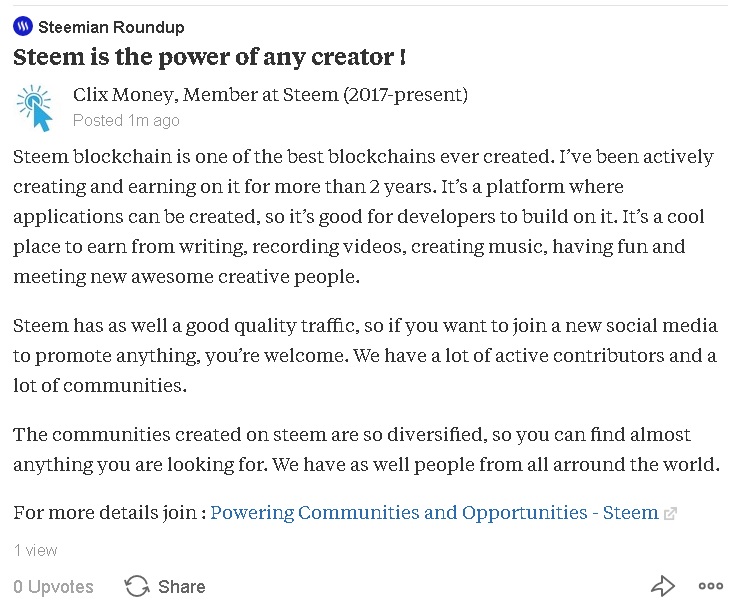Open post title Steem is the power

pos(209,58)
